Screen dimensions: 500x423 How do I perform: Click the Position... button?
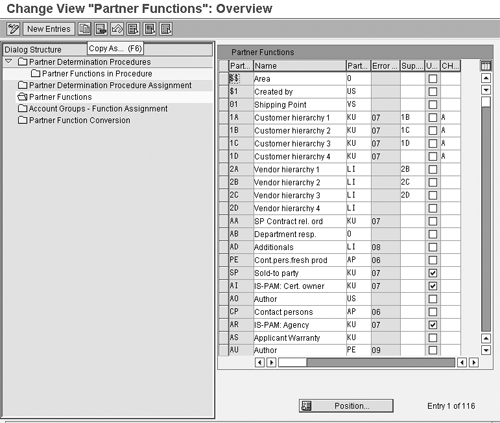click(x=346, y=406)
